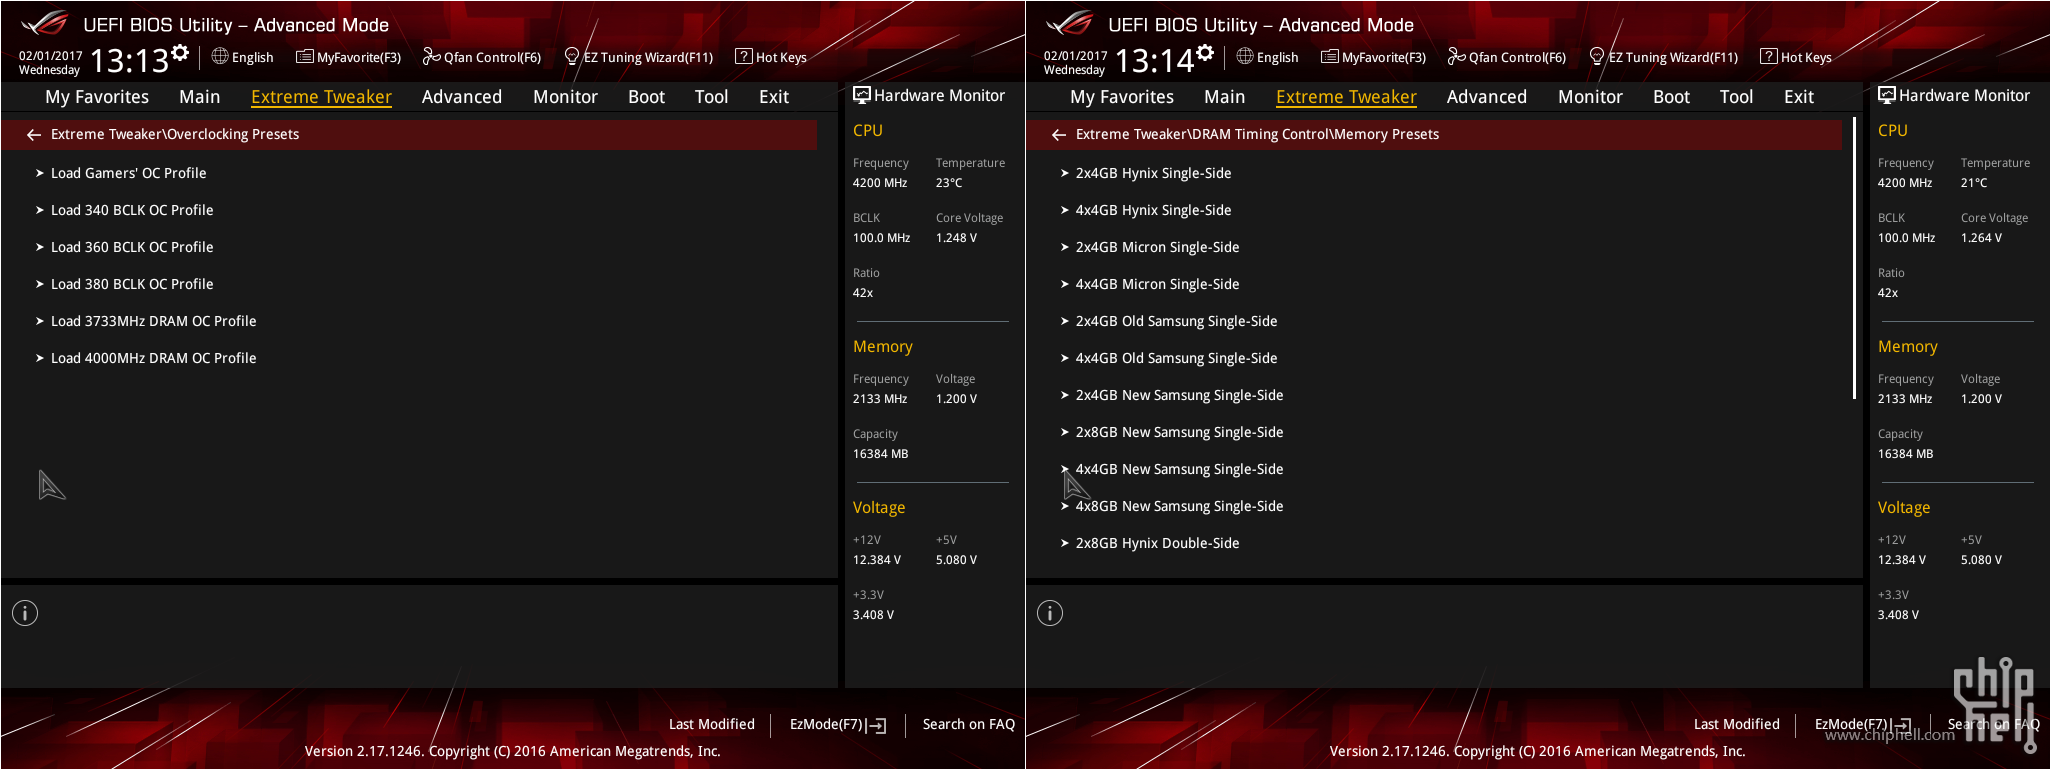
Task: Click Search on FAQ in the left window
Action: tap(968, 724)
